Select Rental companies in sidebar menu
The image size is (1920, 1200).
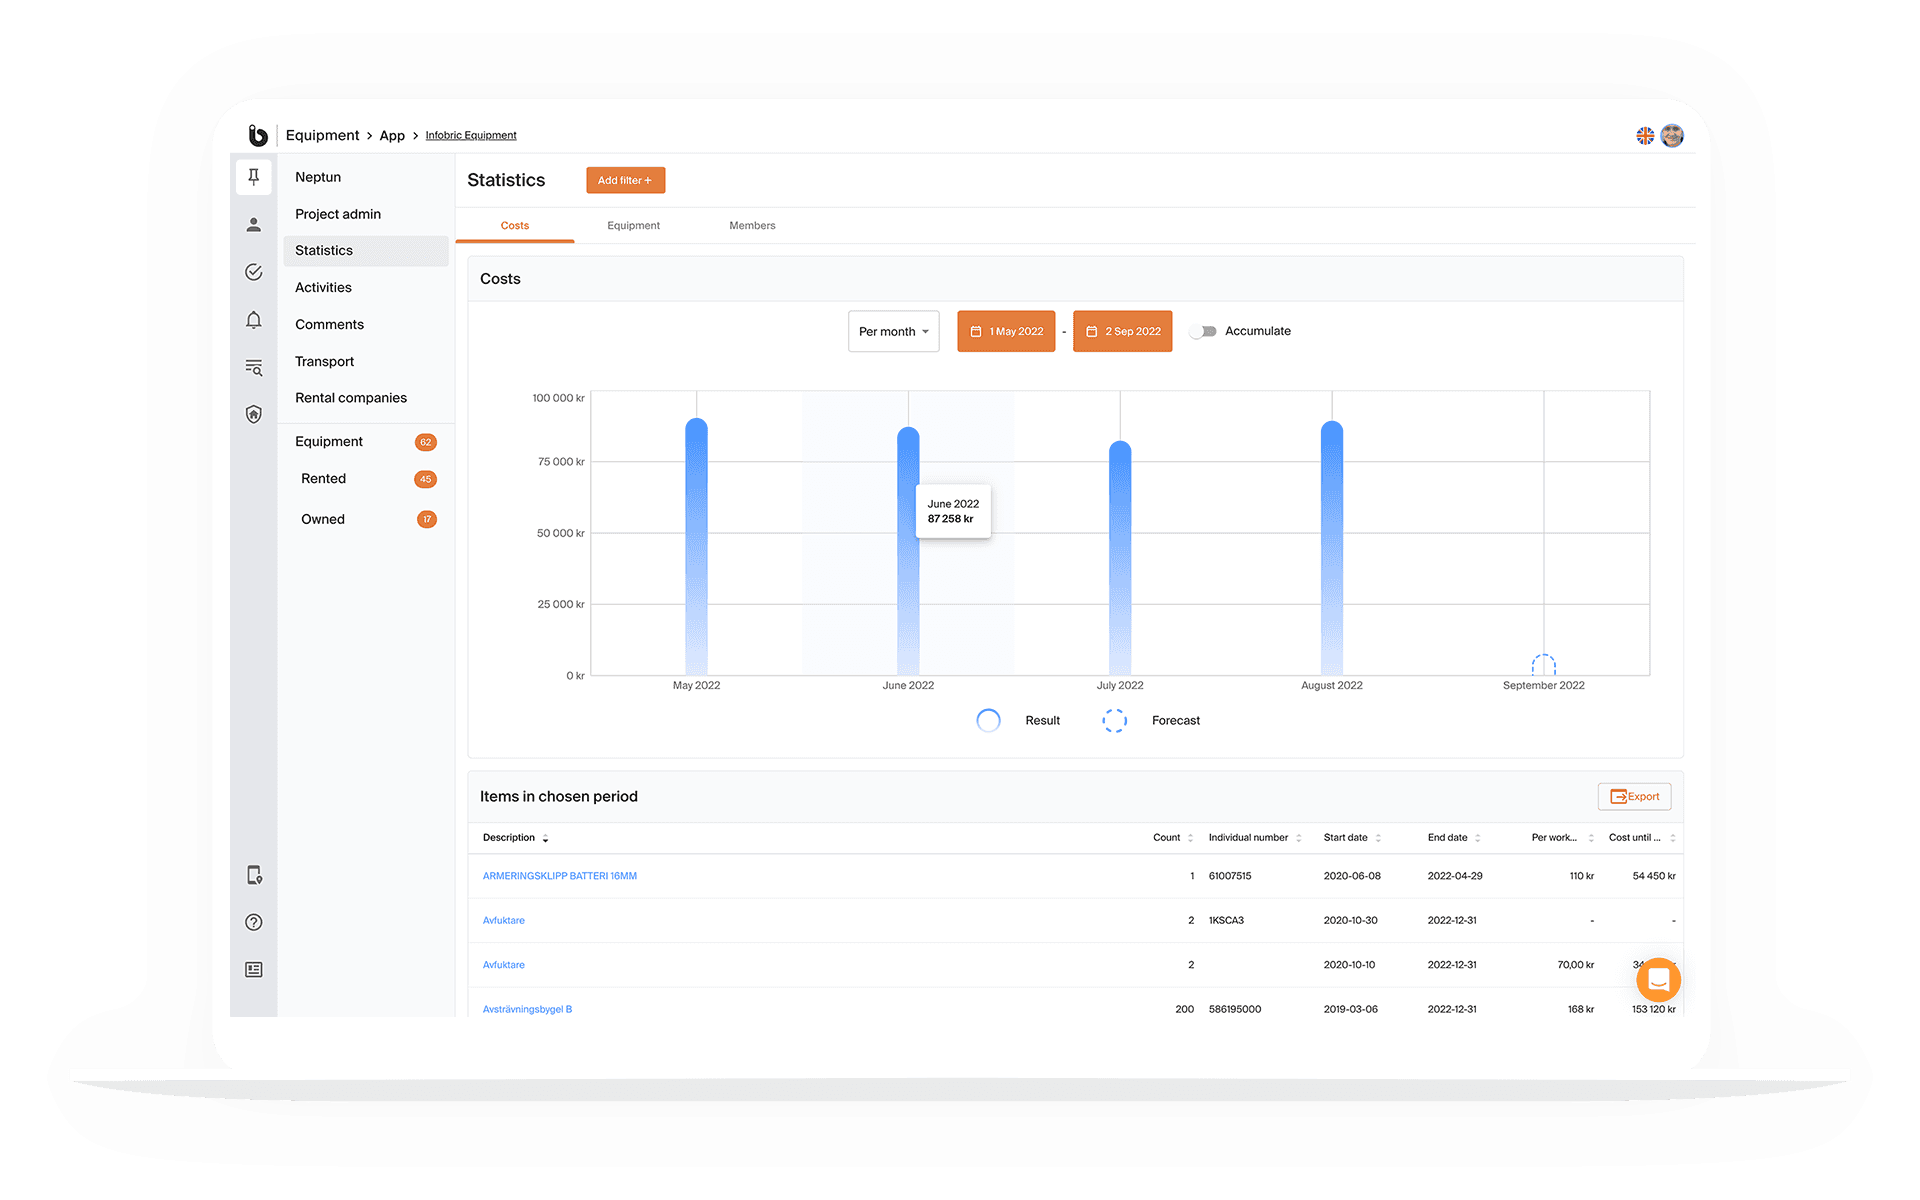click(351, 398)
